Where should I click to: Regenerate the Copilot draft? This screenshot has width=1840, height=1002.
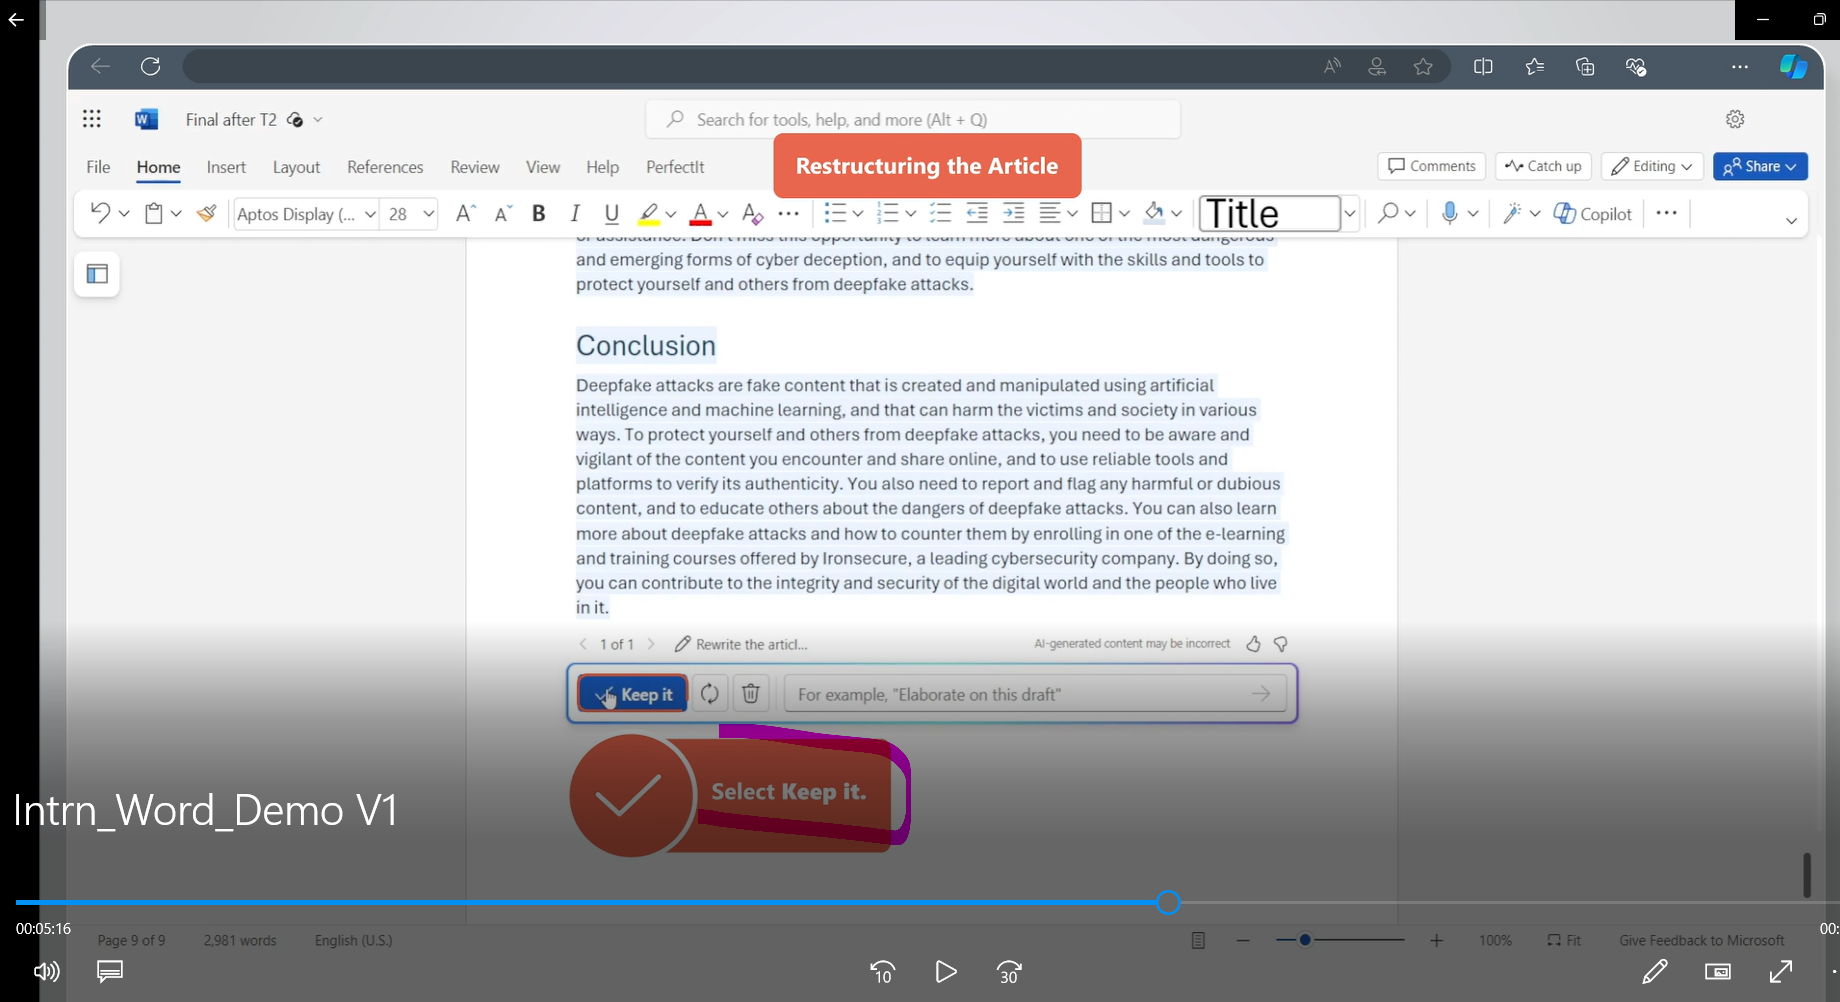pos(710,694)
